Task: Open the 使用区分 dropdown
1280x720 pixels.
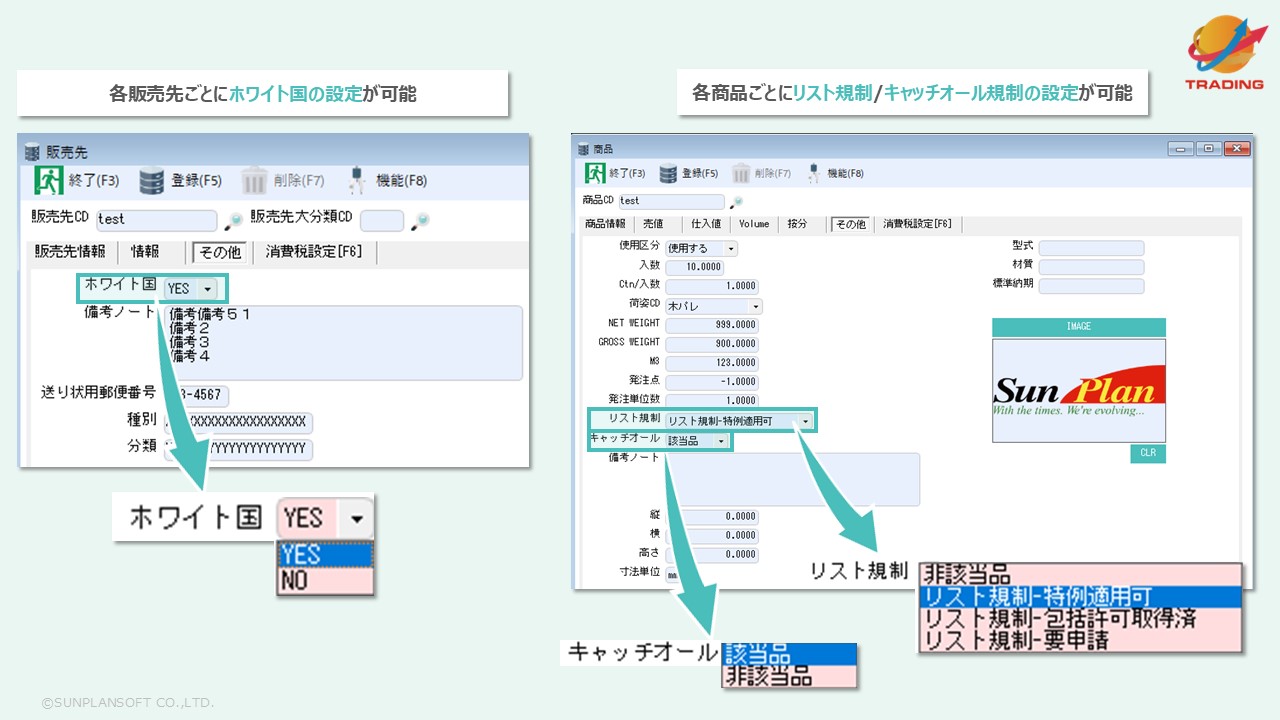Action: [x=731, y=248]
